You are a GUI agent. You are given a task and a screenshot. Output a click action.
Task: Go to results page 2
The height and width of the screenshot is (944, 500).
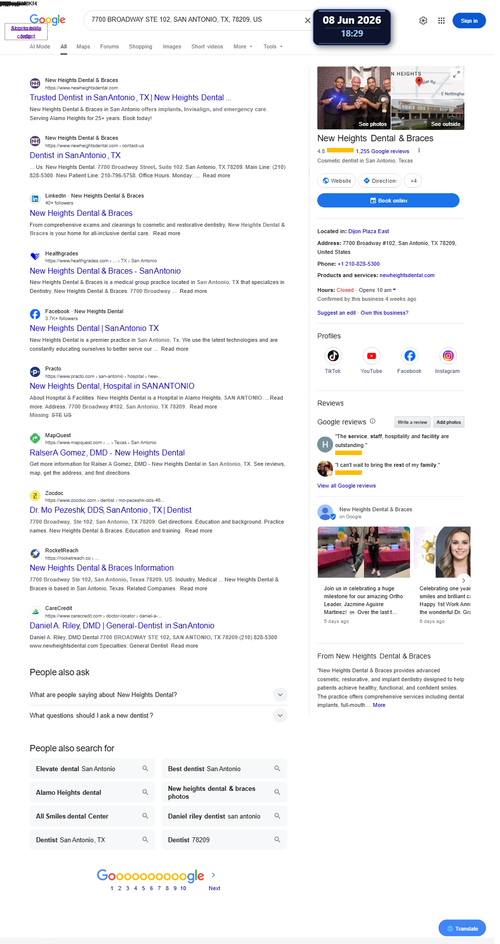119,888
